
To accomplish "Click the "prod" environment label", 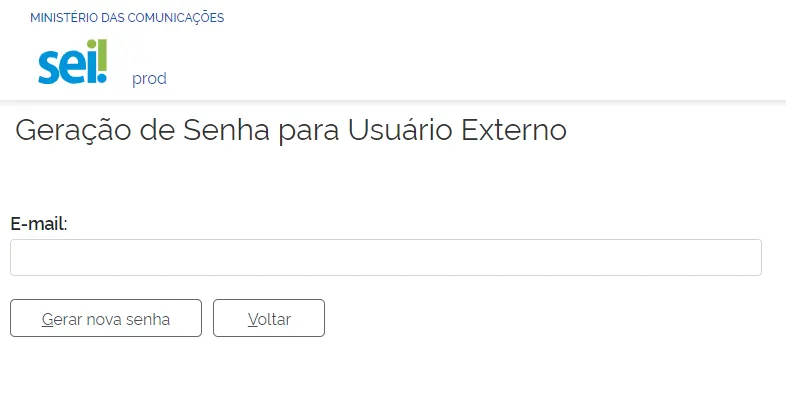I will (x=149, y=79).
